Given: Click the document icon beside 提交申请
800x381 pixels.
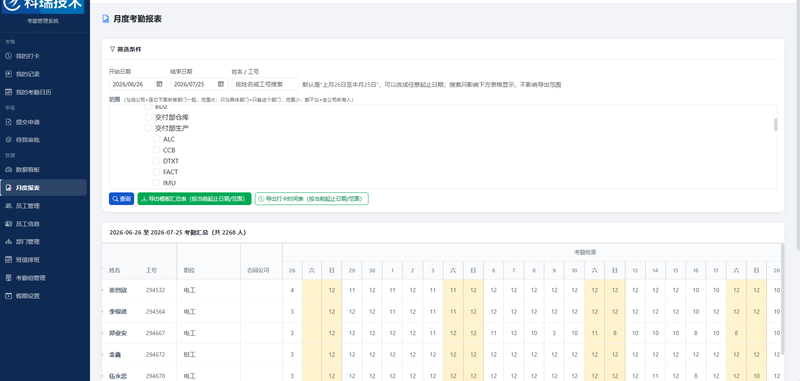Looking at the screenshot, I should pyautogui.click(x=8, y=122).
